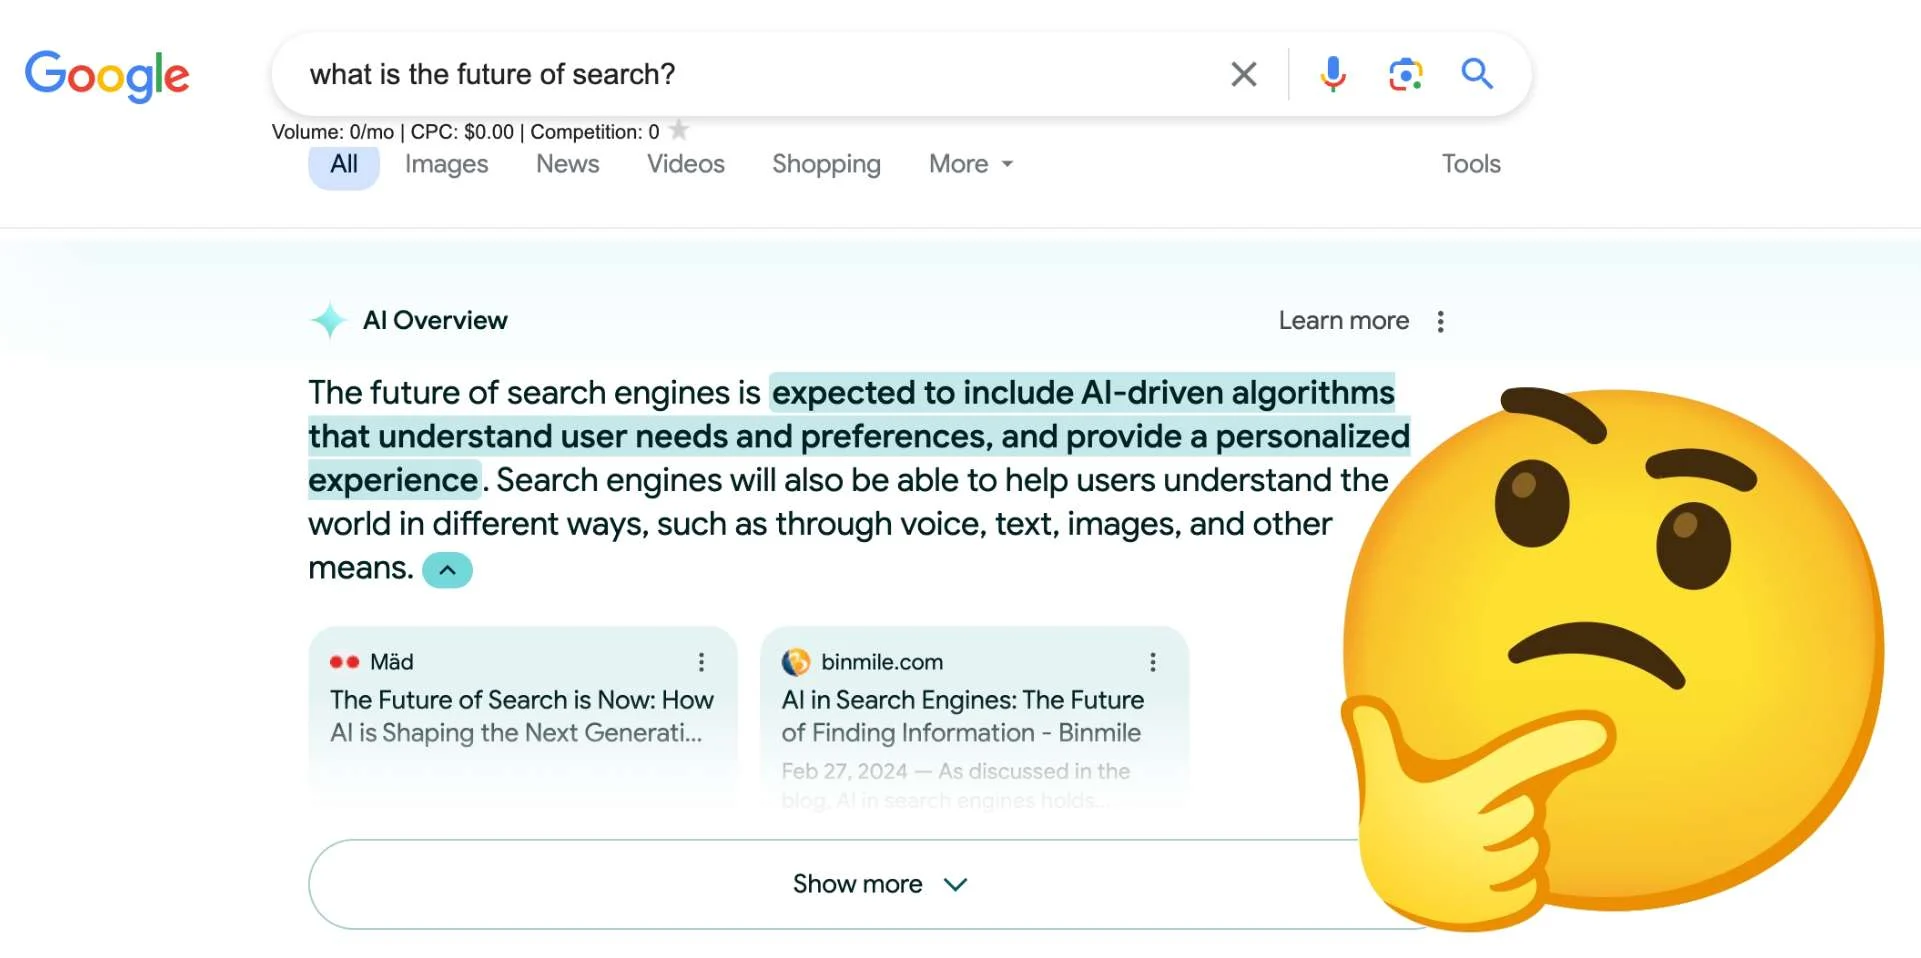1921x958 pixels.
Task: Open the More search filters dropdown
Action: point(971,164)
